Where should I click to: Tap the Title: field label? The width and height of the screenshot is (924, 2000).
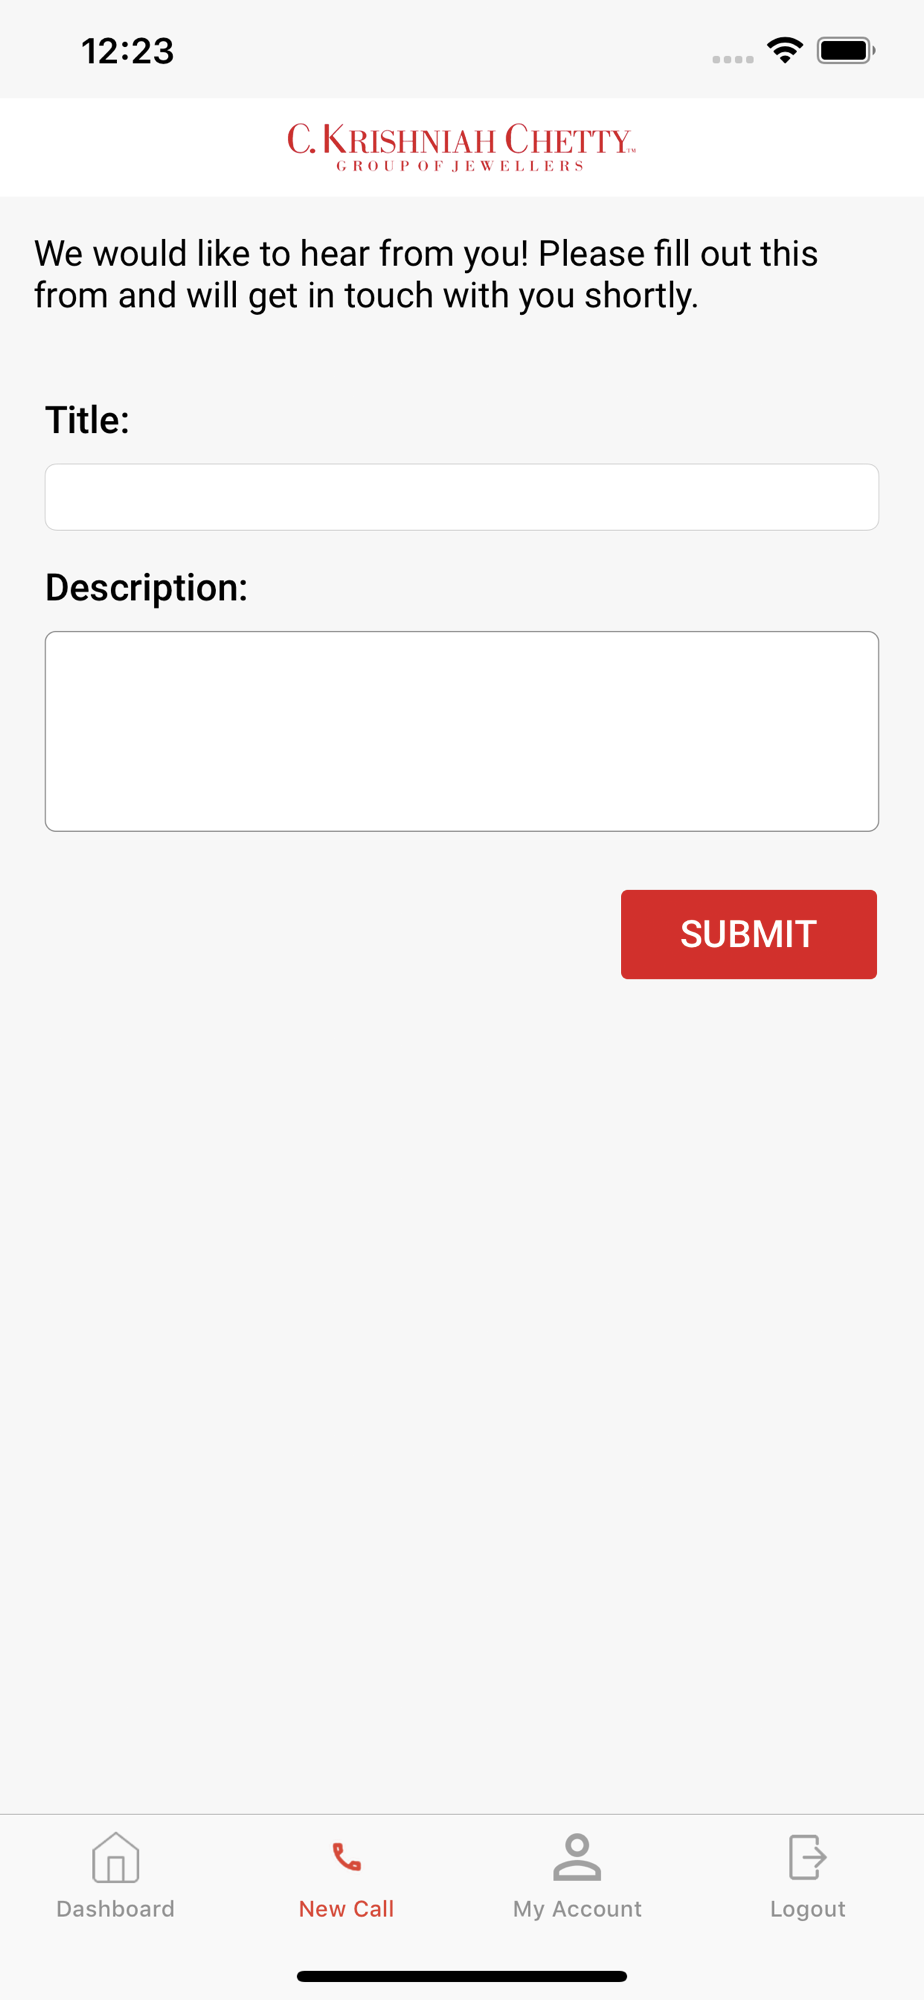(87, 420)
